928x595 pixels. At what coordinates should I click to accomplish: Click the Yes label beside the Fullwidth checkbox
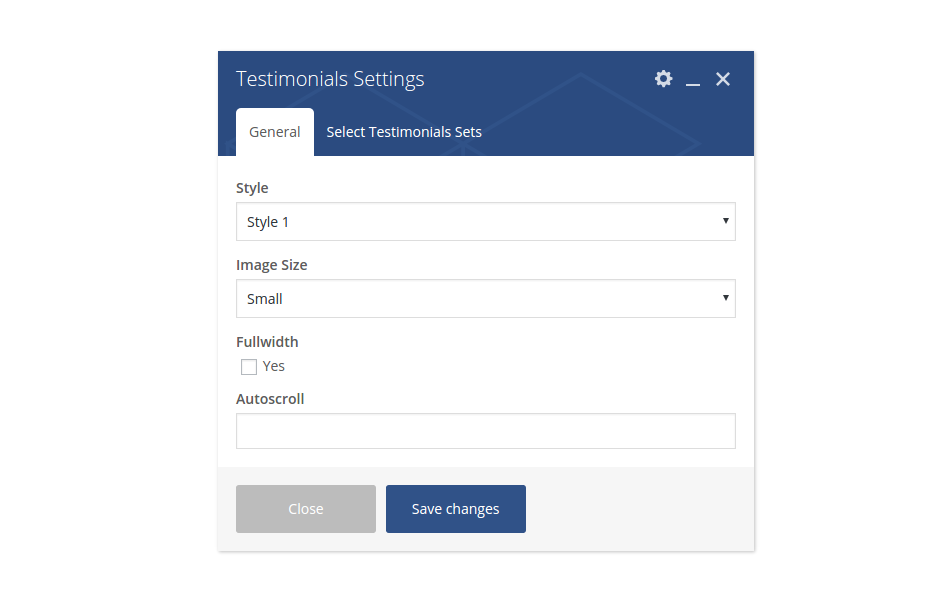click(x=274, y=367)
